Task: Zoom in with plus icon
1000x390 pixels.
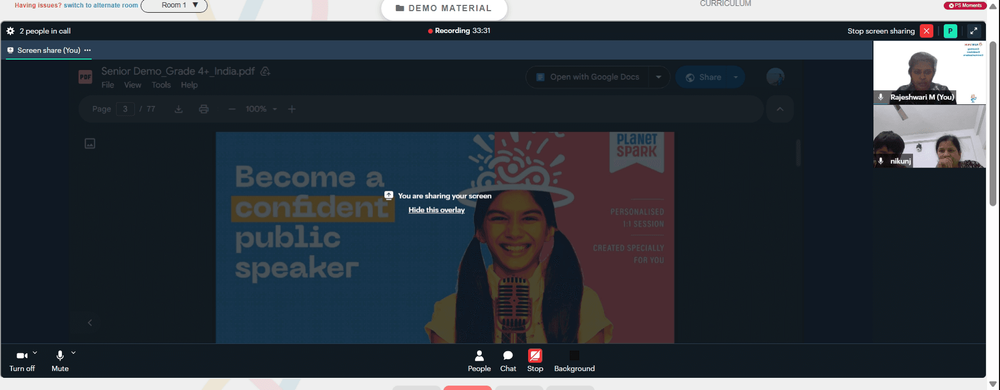Action: click(x=291, y=109)
